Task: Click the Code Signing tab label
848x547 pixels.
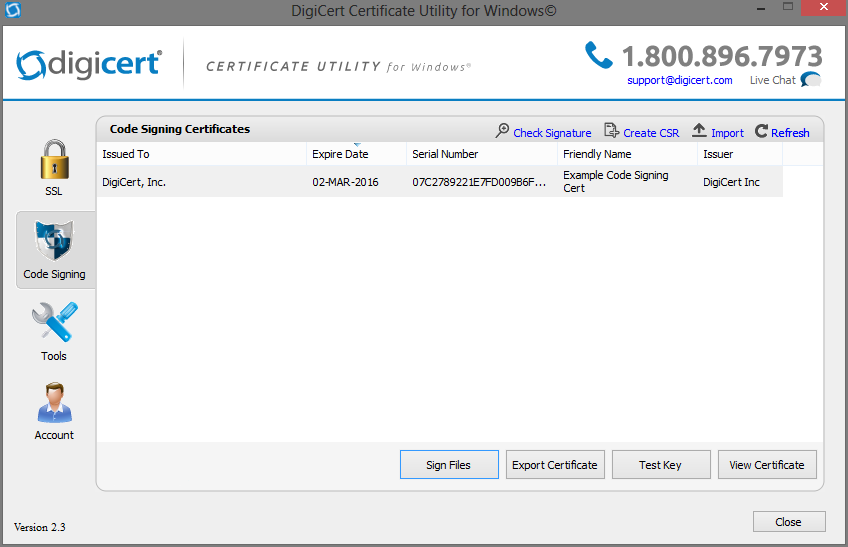Action: tap(54, 274)
